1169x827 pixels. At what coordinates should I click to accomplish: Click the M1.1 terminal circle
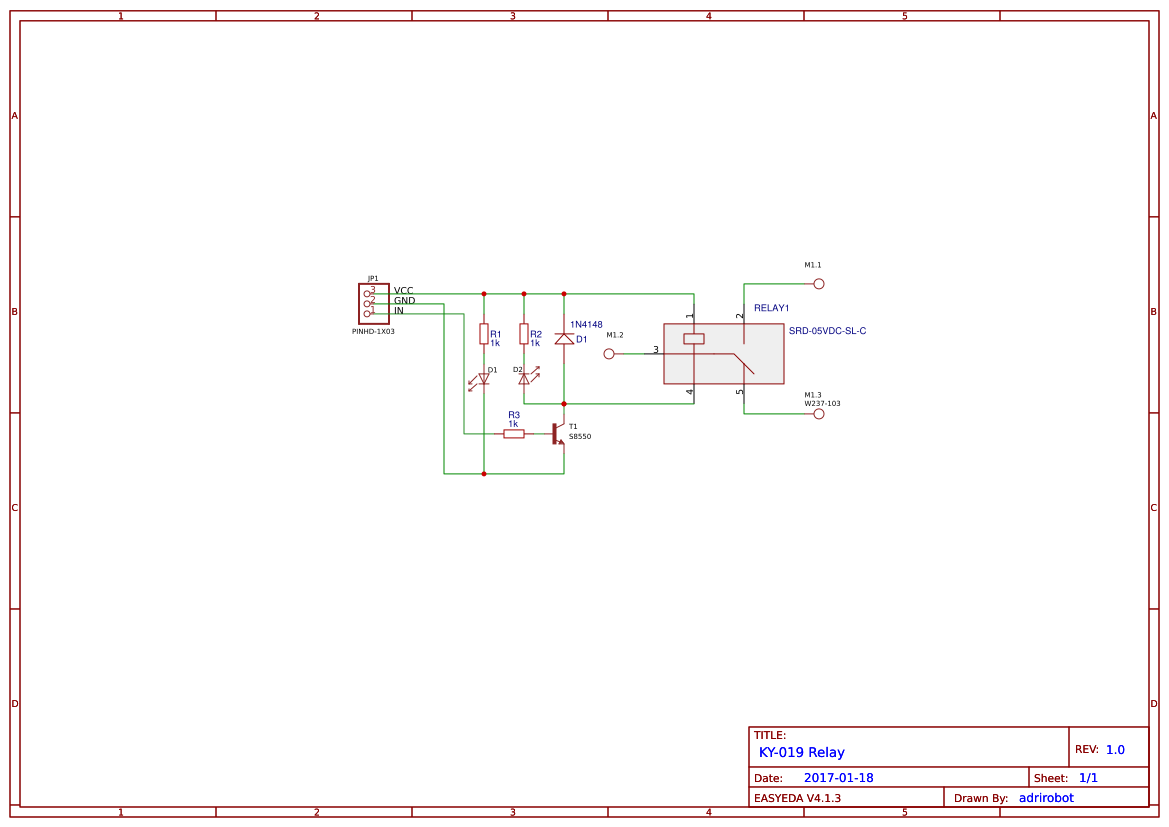819,284
